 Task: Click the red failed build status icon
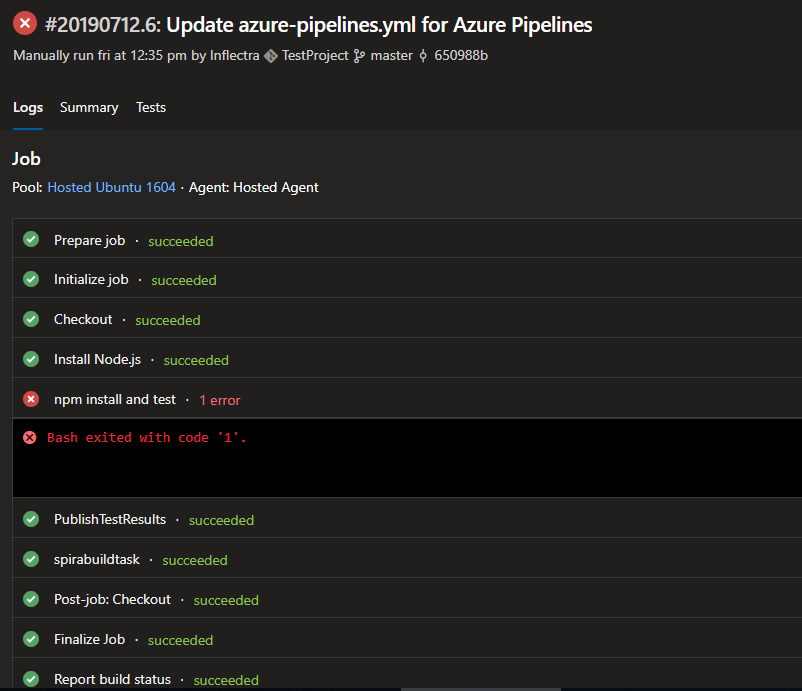25,24
